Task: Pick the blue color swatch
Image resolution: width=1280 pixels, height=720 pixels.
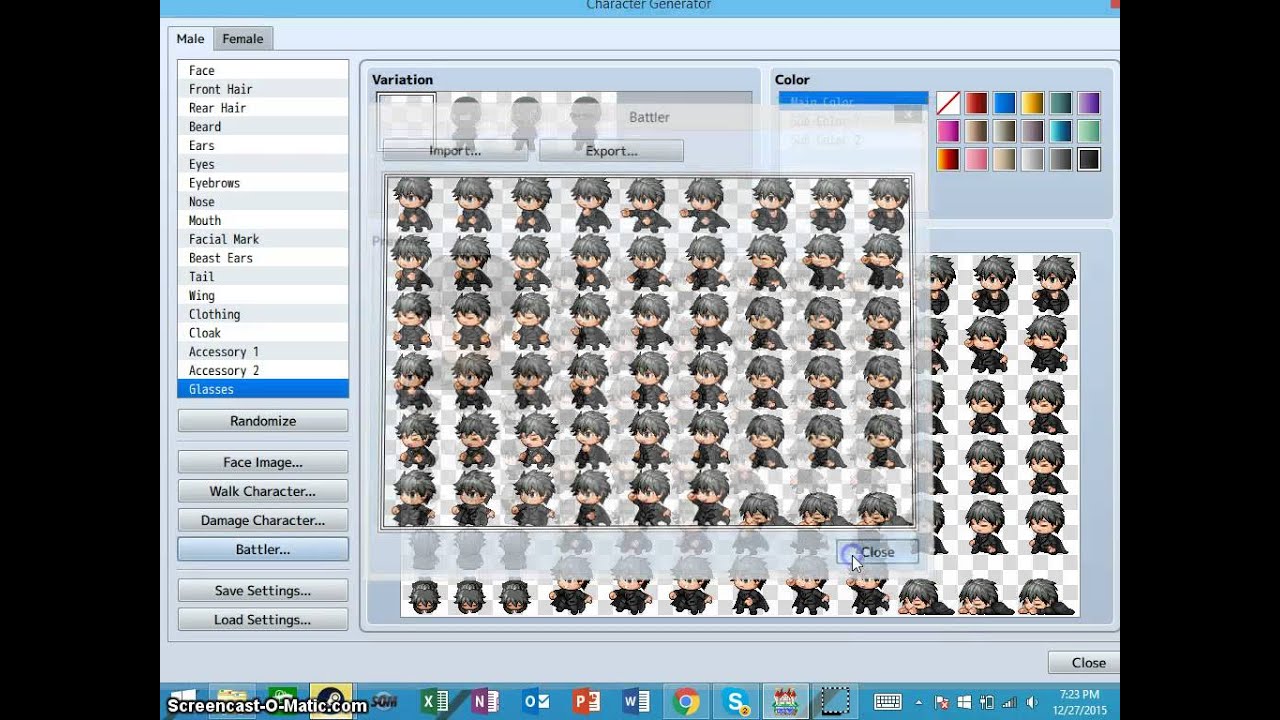Action: (x=1004, y=103)
